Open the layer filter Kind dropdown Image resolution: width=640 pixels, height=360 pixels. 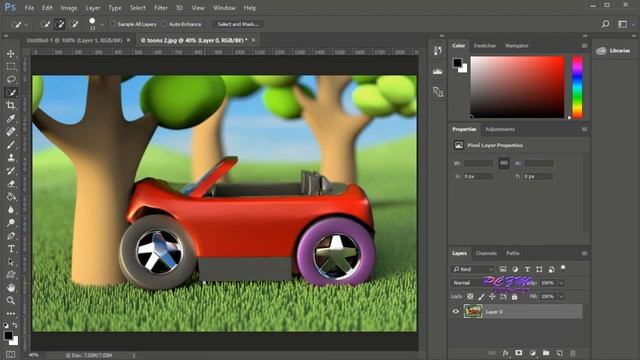tap(473, 269)
